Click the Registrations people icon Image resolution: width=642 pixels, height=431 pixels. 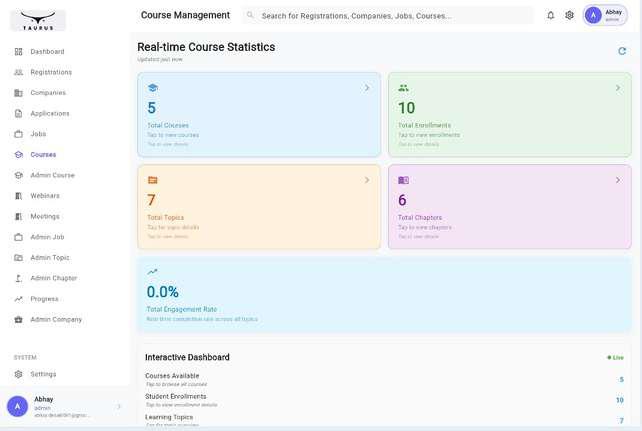[x=18, y=72]
